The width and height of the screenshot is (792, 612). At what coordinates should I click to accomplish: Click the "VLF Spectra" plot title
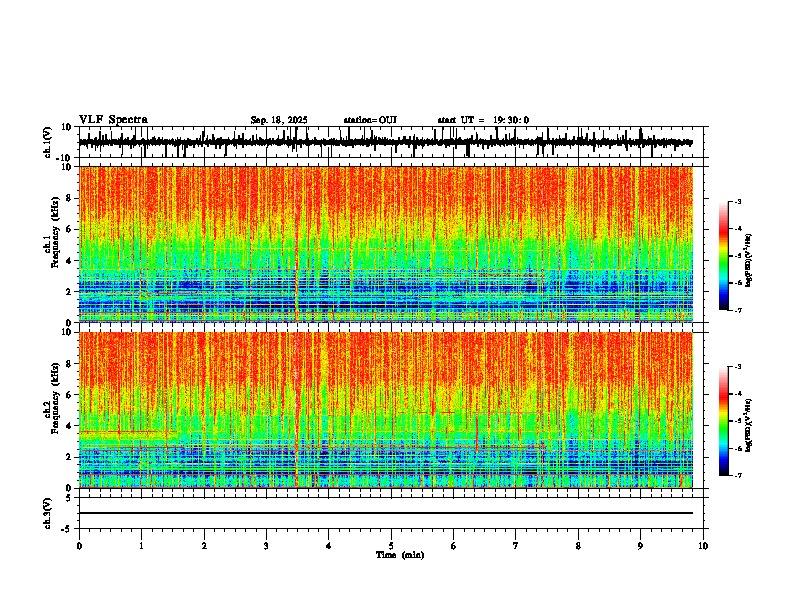(x=113, y=120)
